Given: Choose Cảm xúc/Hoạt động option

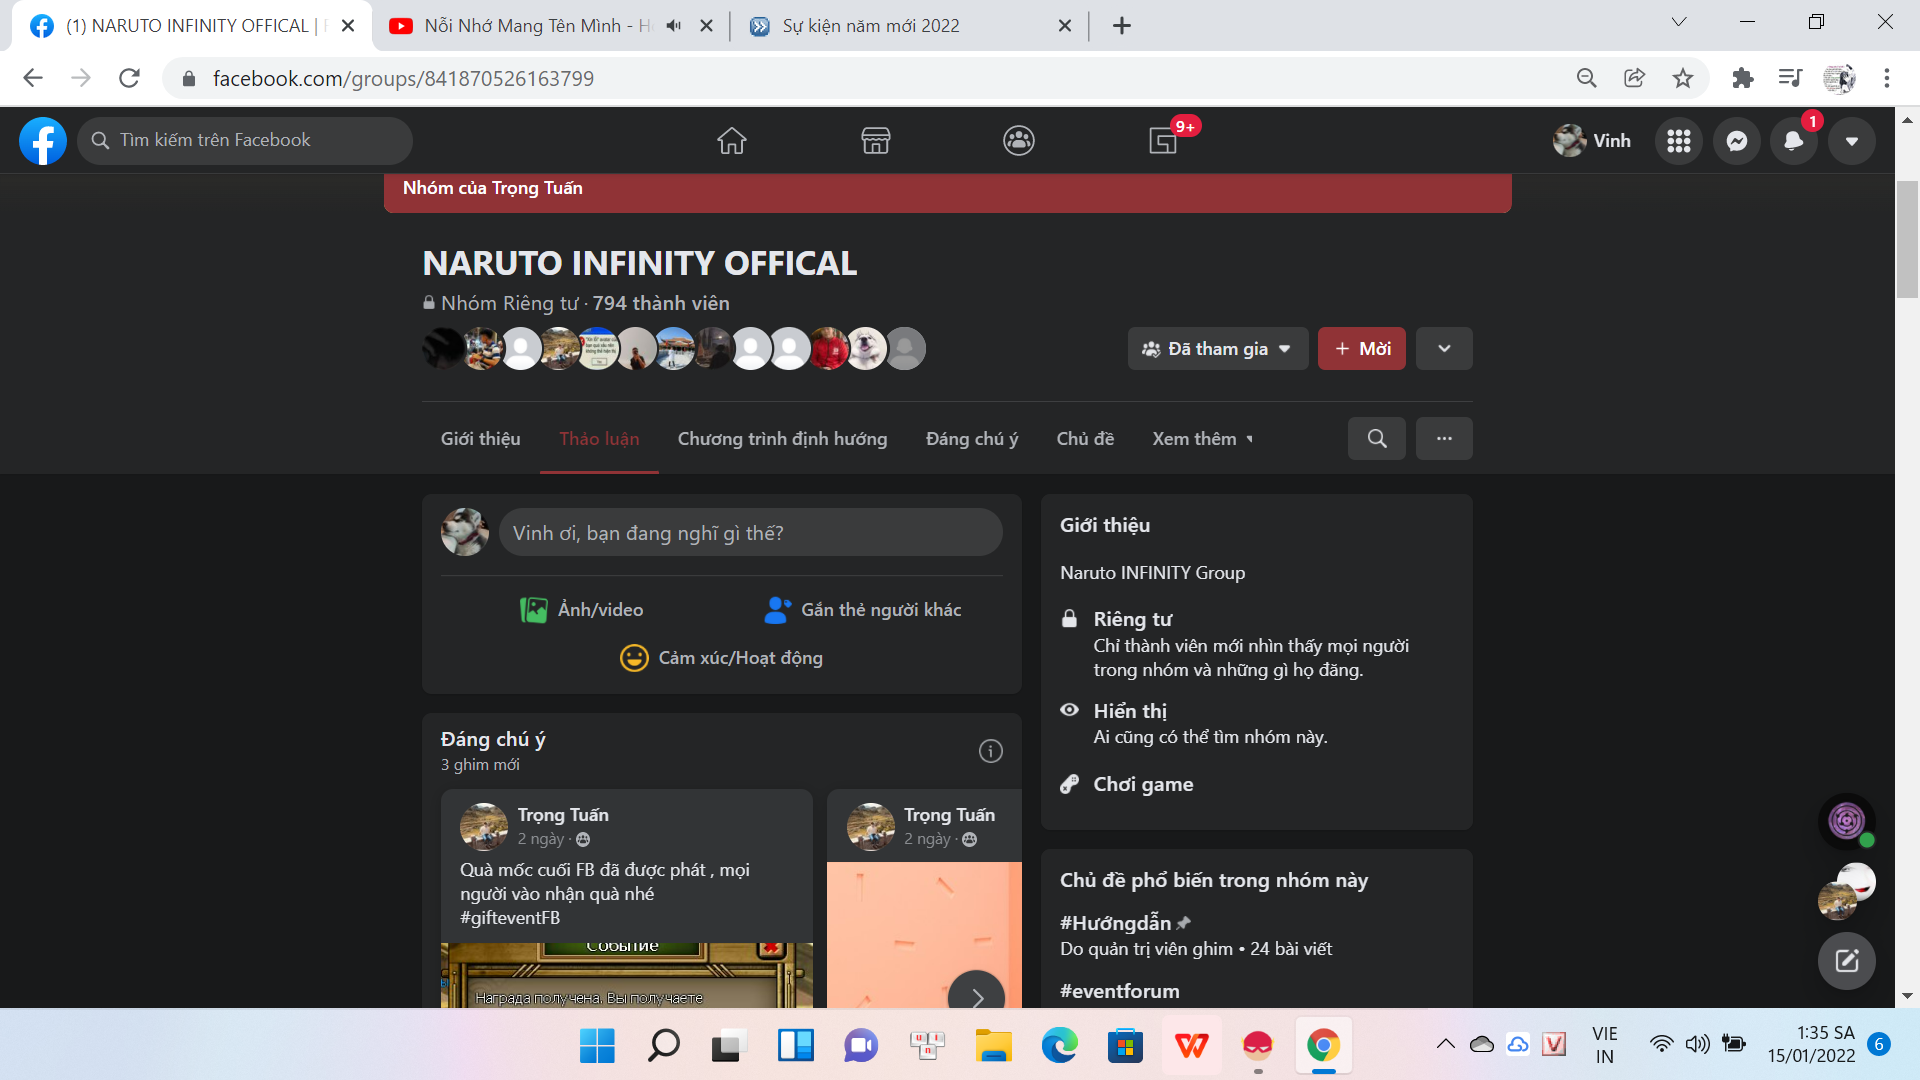Looking at the screenshot, I should [x=722, y=658].
